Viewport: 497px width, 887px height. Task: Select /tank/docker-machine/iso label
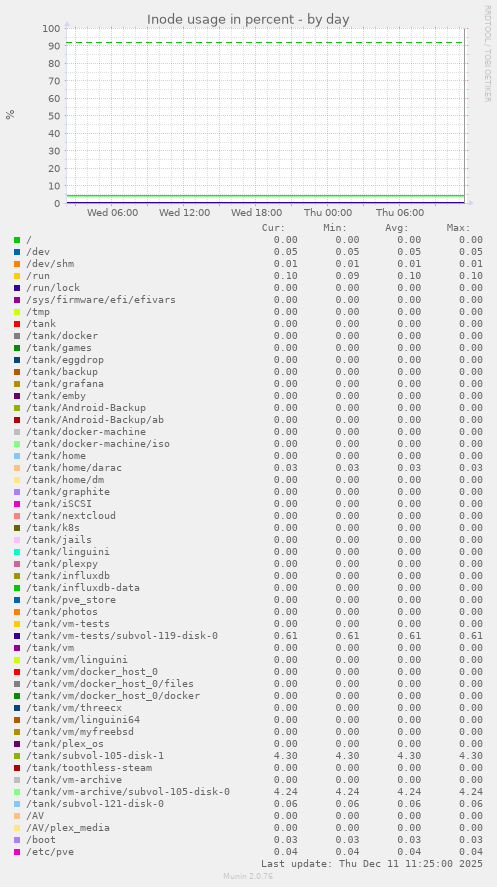coord(98,444)
